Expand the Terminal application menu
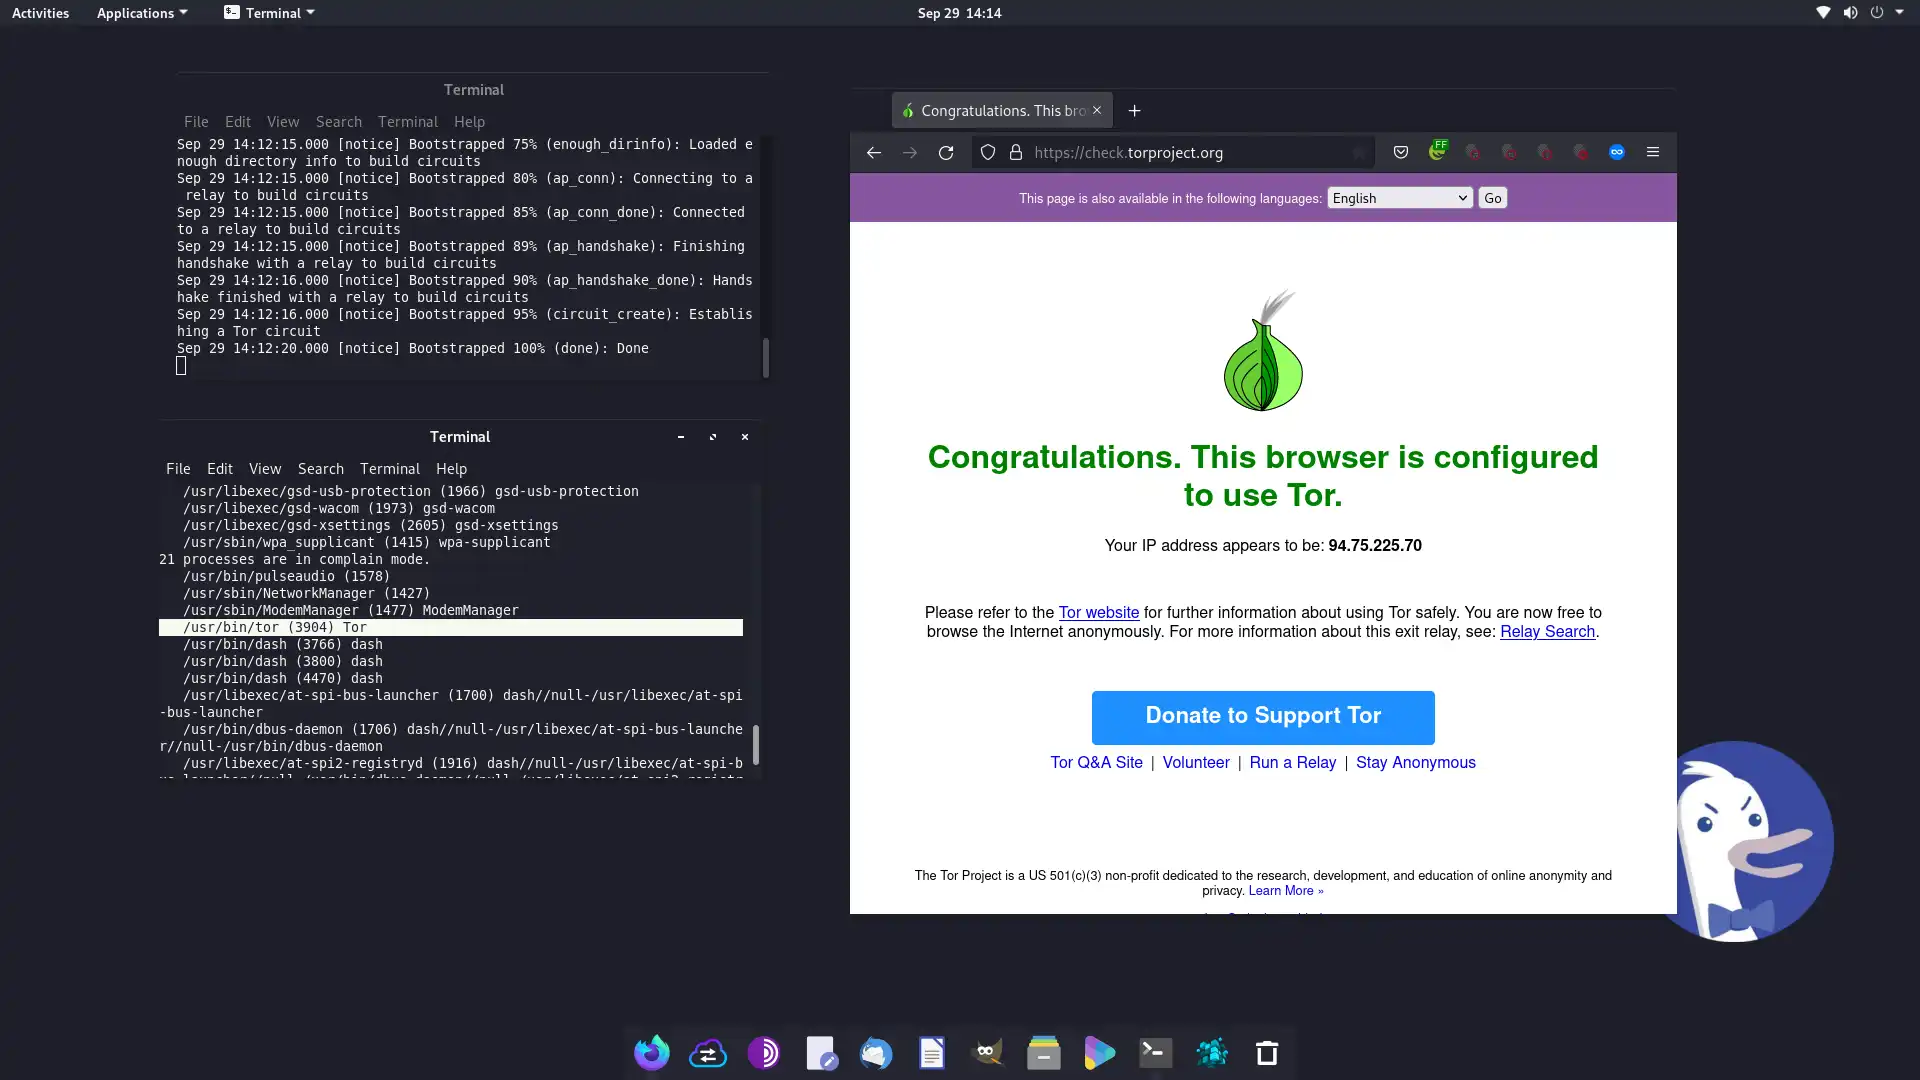This screenshot has height=1080, width=1920. coord(268,12)
